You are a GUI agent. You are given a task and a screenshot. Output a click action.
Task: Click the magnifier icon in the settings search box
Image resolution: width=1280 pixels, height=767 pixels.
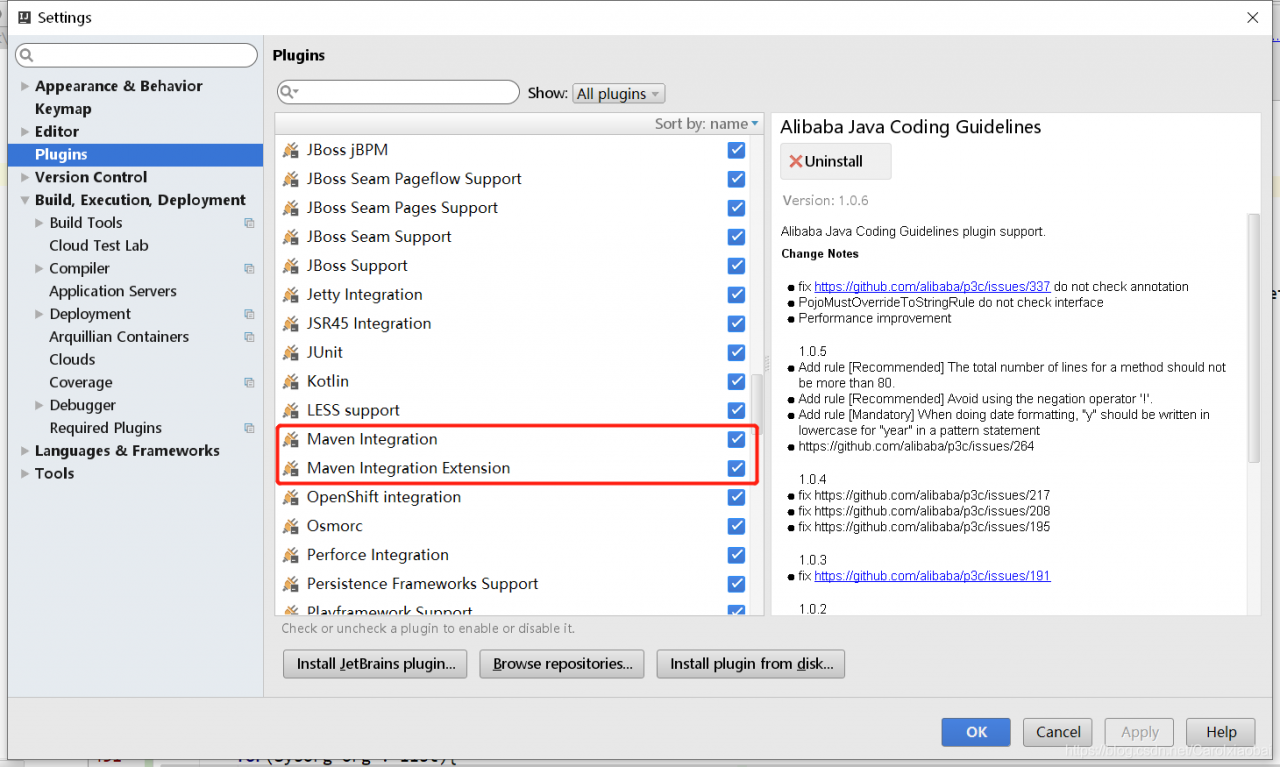27,56
